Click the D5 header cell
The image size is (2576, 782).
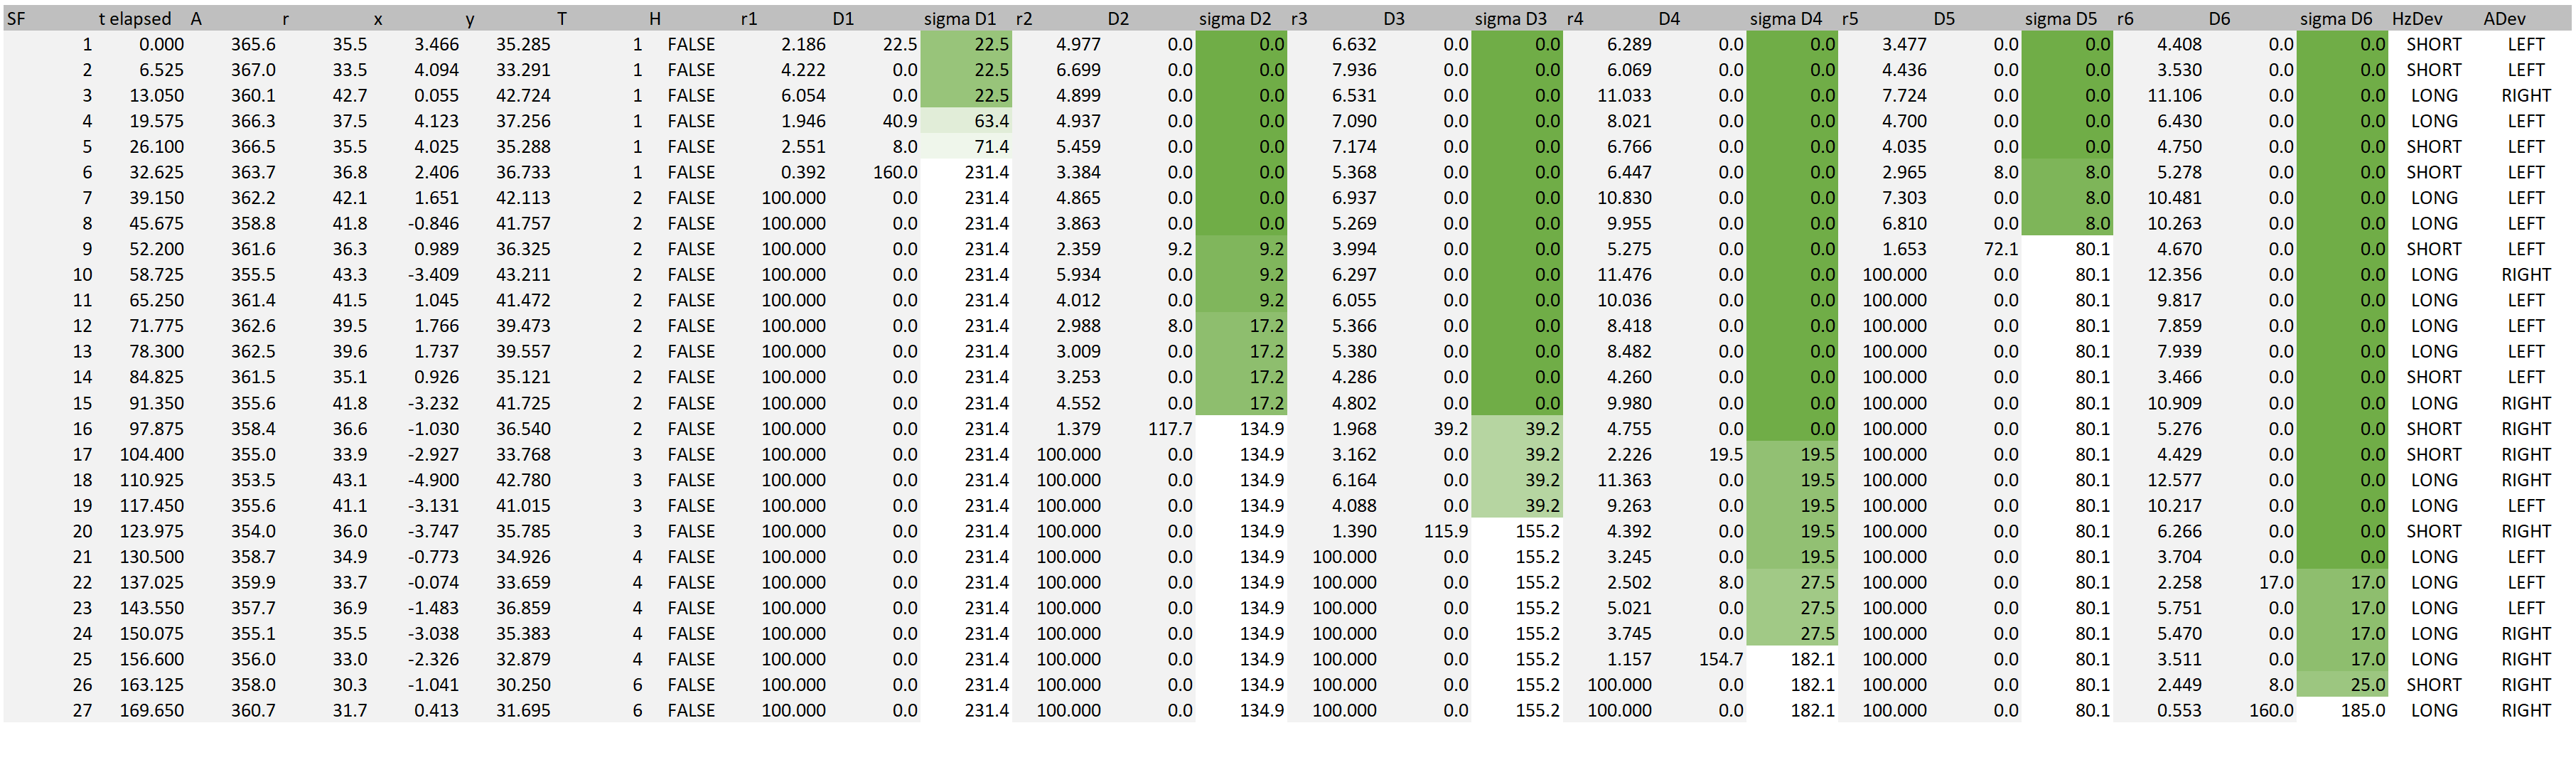(x=1944, y=19)
